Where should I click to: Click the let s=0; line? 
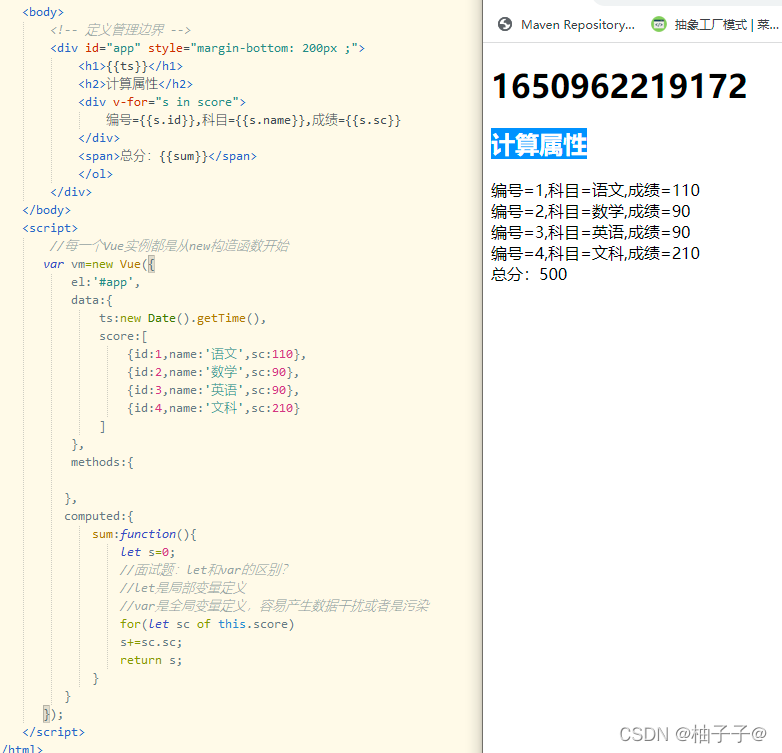(148, 552)
